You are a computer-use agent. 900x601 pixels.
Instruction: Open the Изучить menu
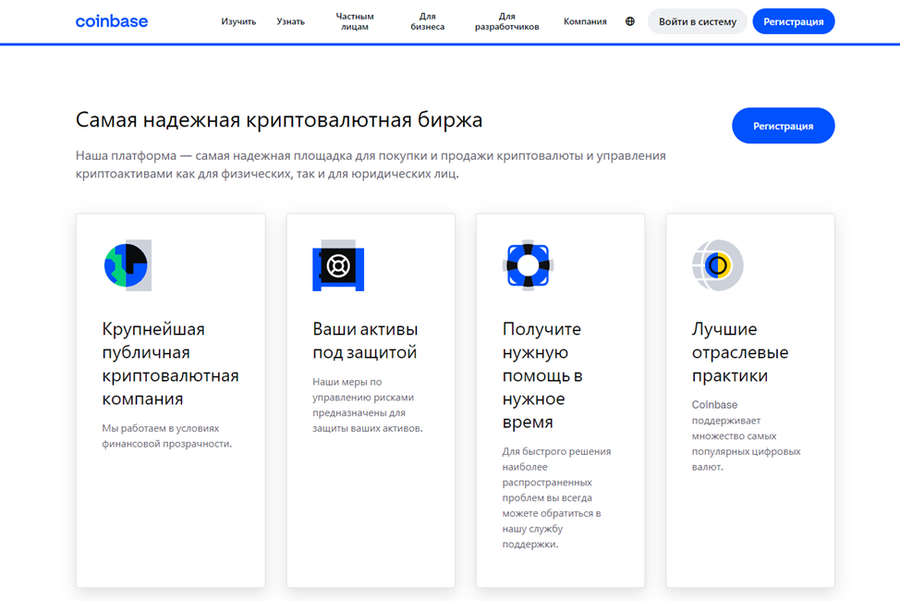pos(239,21)
